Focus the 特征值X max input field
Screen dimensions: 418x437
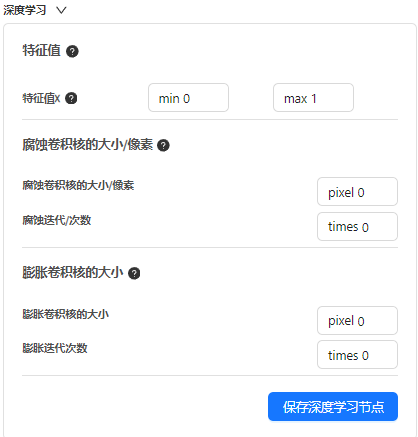click(x=313, y=98)
